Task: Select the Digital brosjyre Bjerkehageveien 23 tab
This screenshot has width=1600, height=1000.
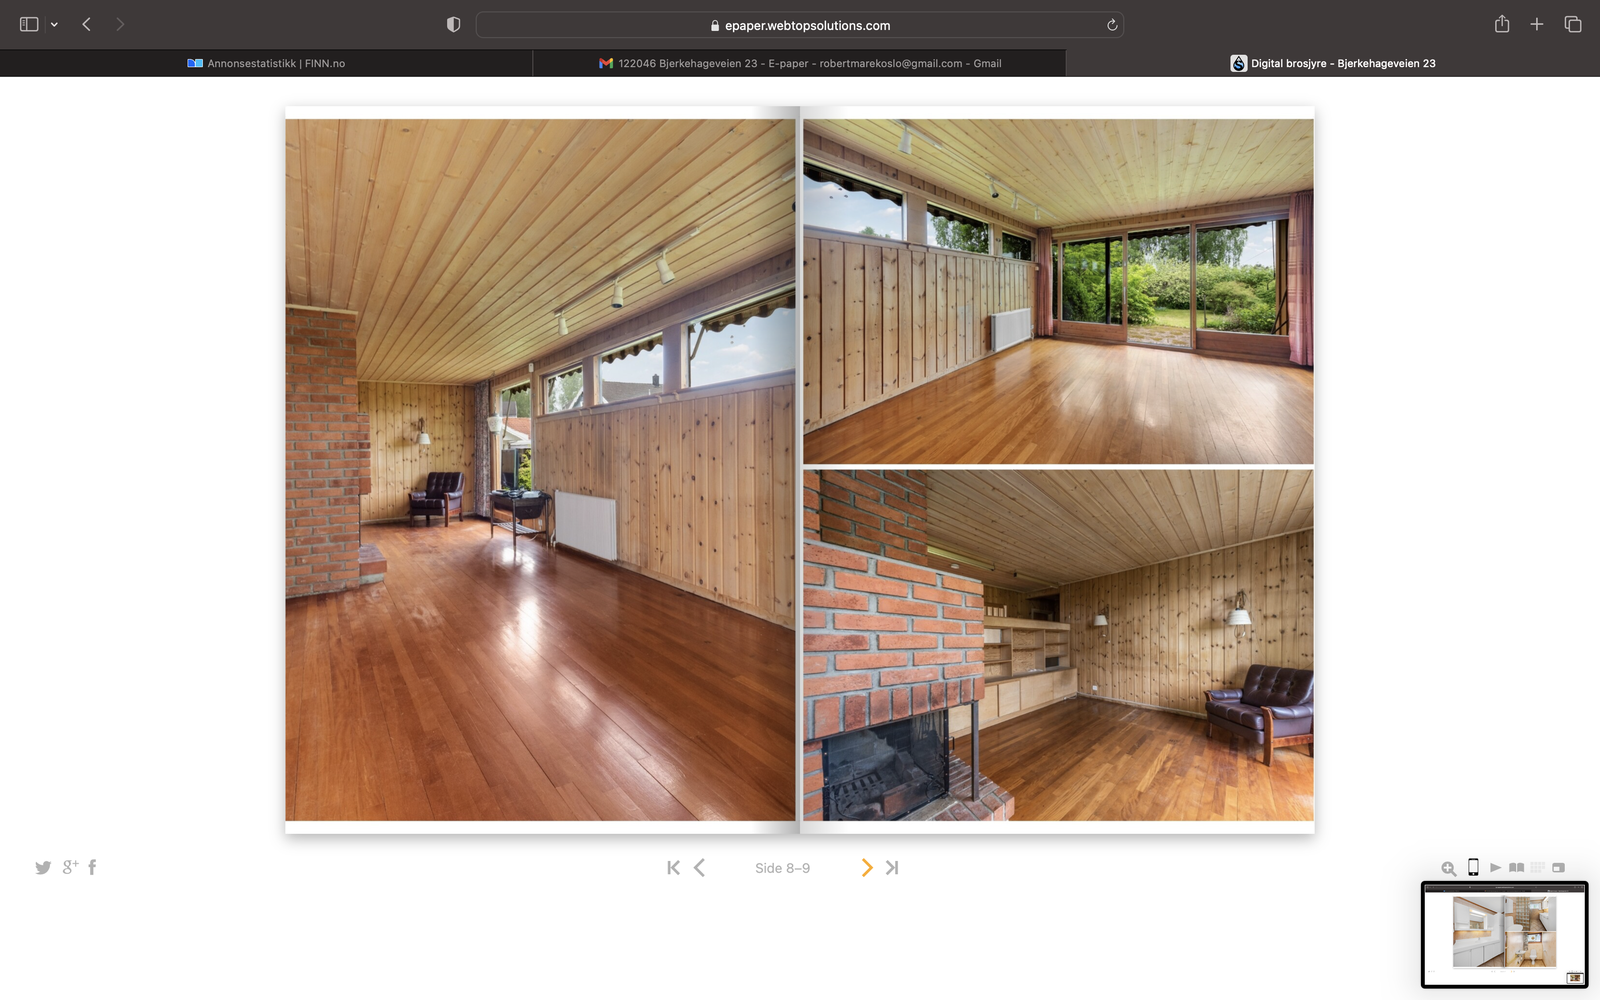Action: coord(1333,63)
